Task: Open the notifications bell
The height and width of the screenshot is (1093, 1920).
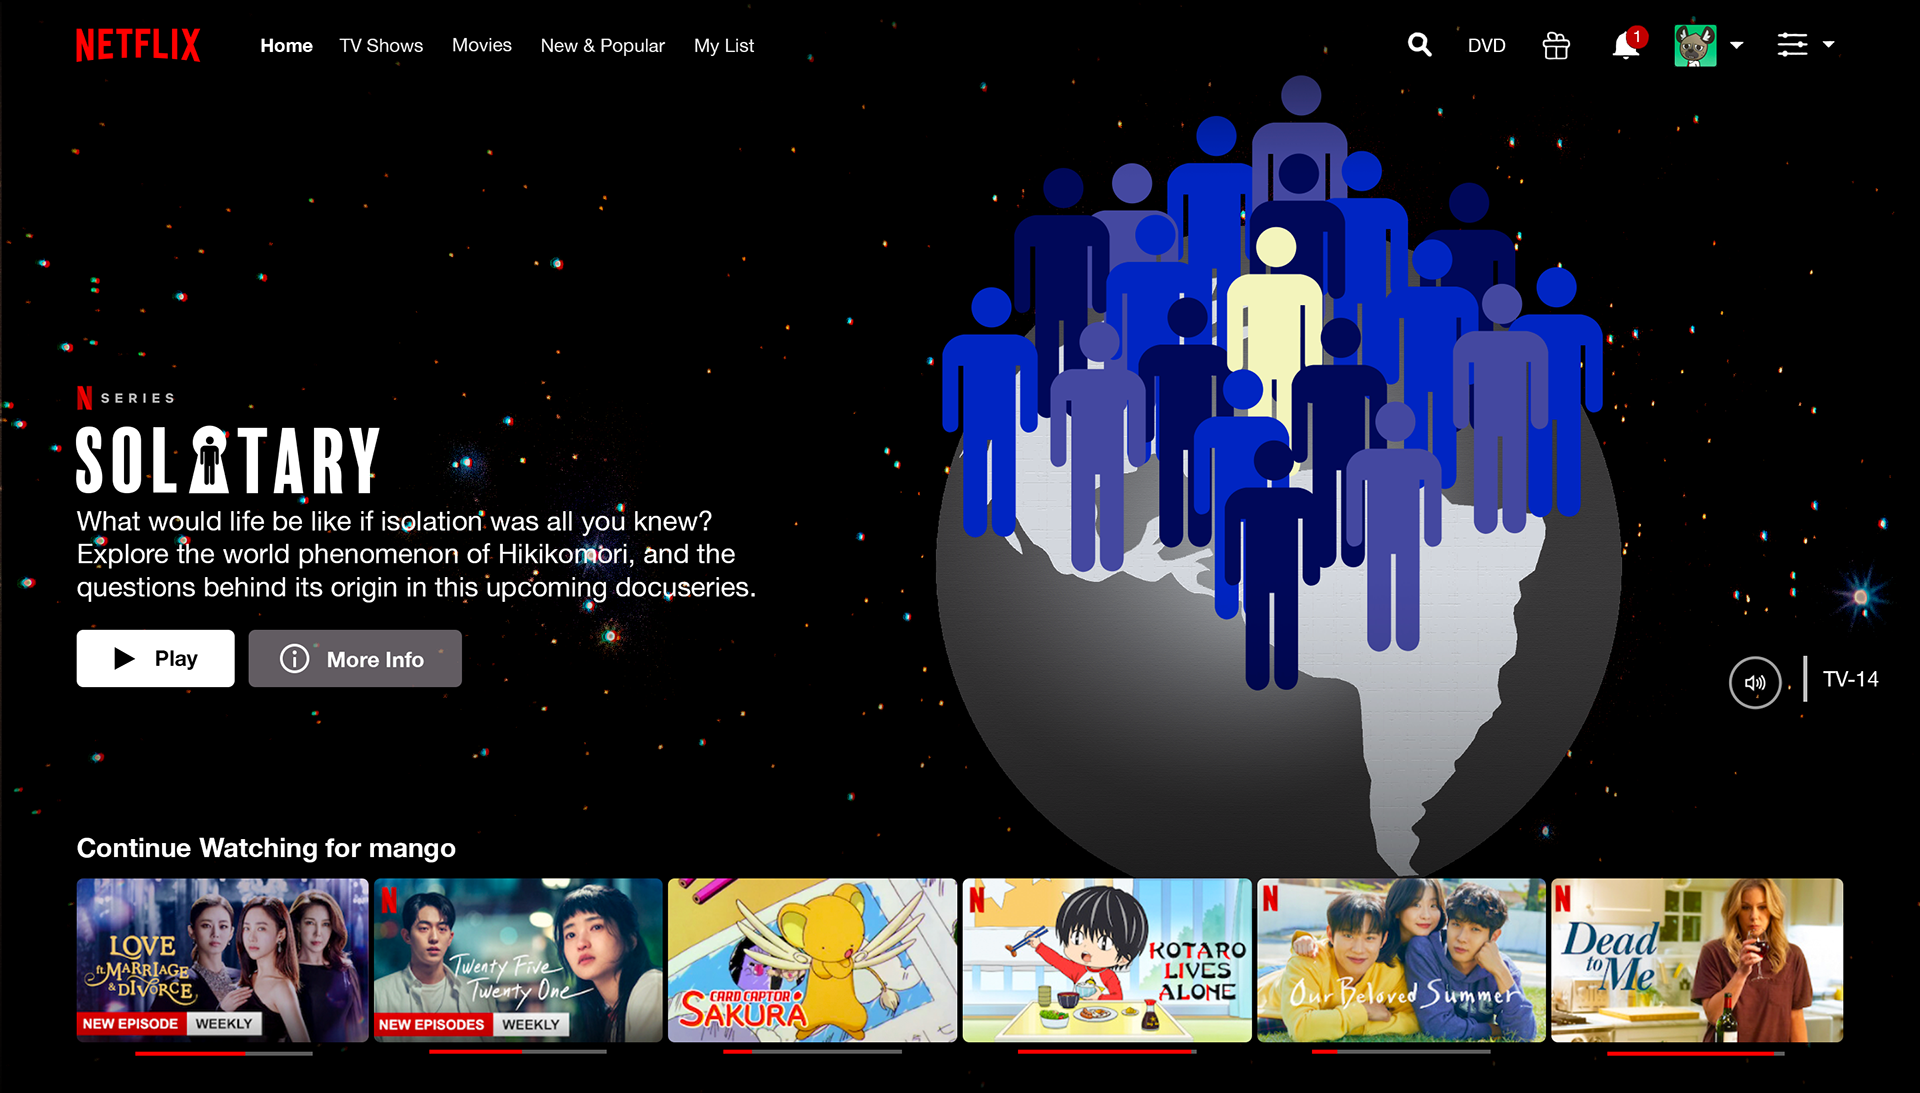Action: [x=1626, y=46]
